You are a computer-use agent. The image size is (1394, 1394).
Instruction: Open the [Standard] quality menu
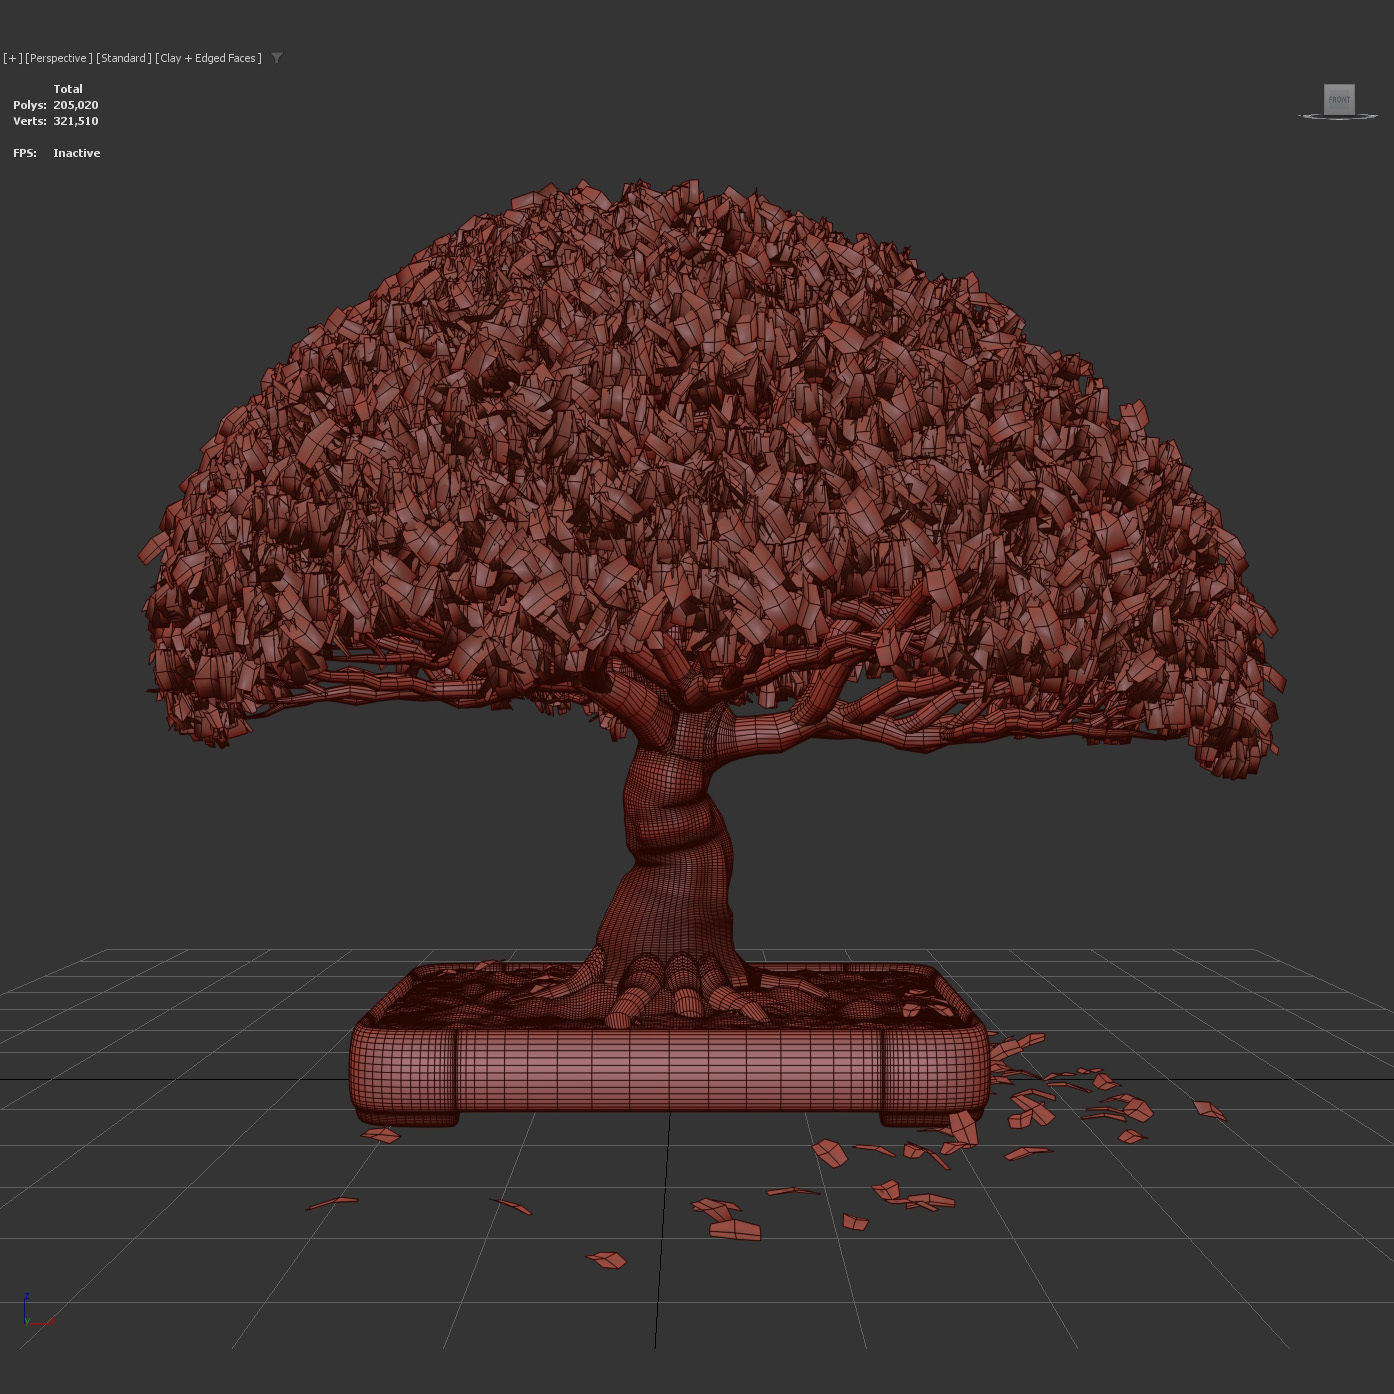(124, 58)
